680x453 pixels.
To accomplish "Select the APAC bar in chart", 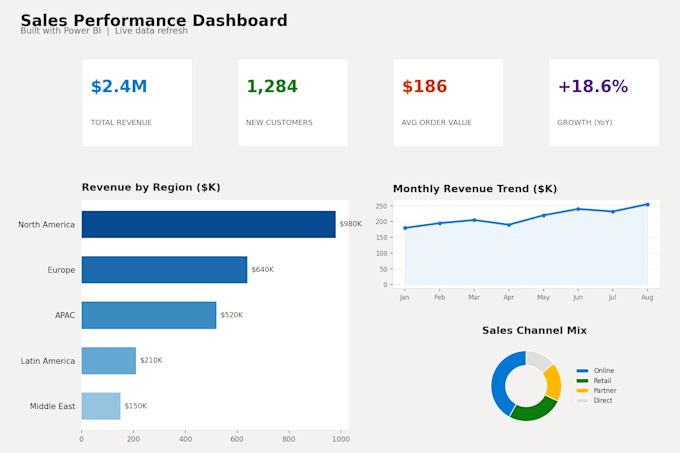I will coord(149,315).
